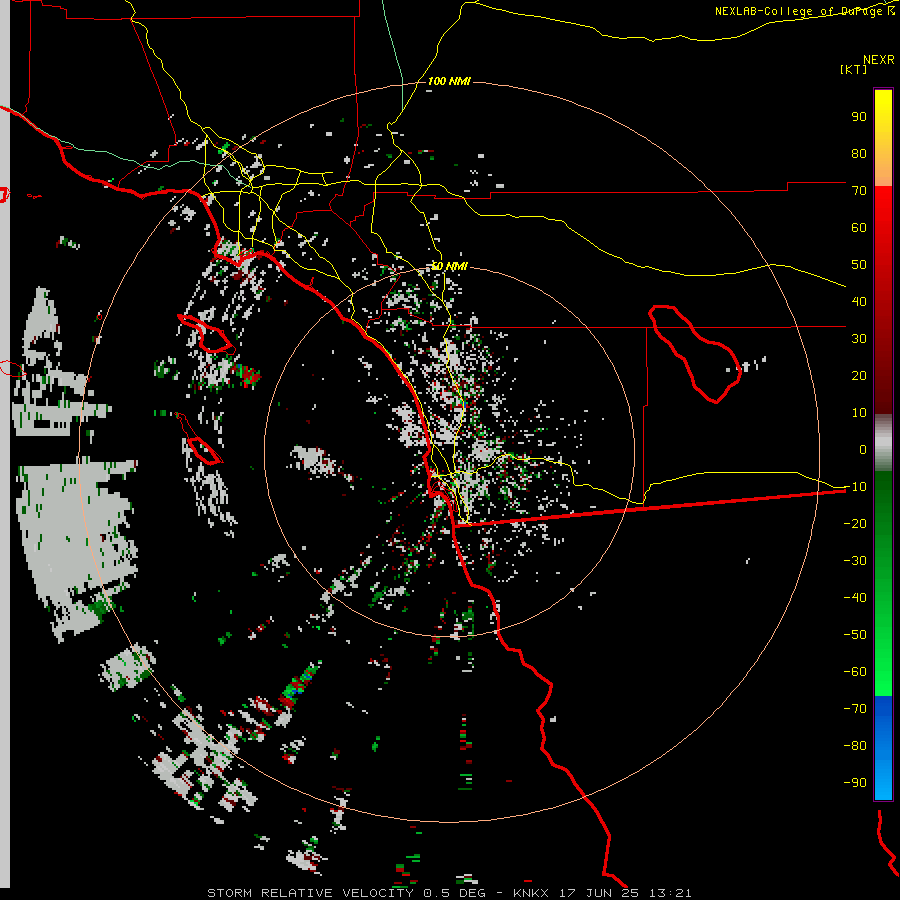The image size is (900, 900).
Task: Click the STORM RELATIVE VELOCITY caption text
Action: click(310, 893)
